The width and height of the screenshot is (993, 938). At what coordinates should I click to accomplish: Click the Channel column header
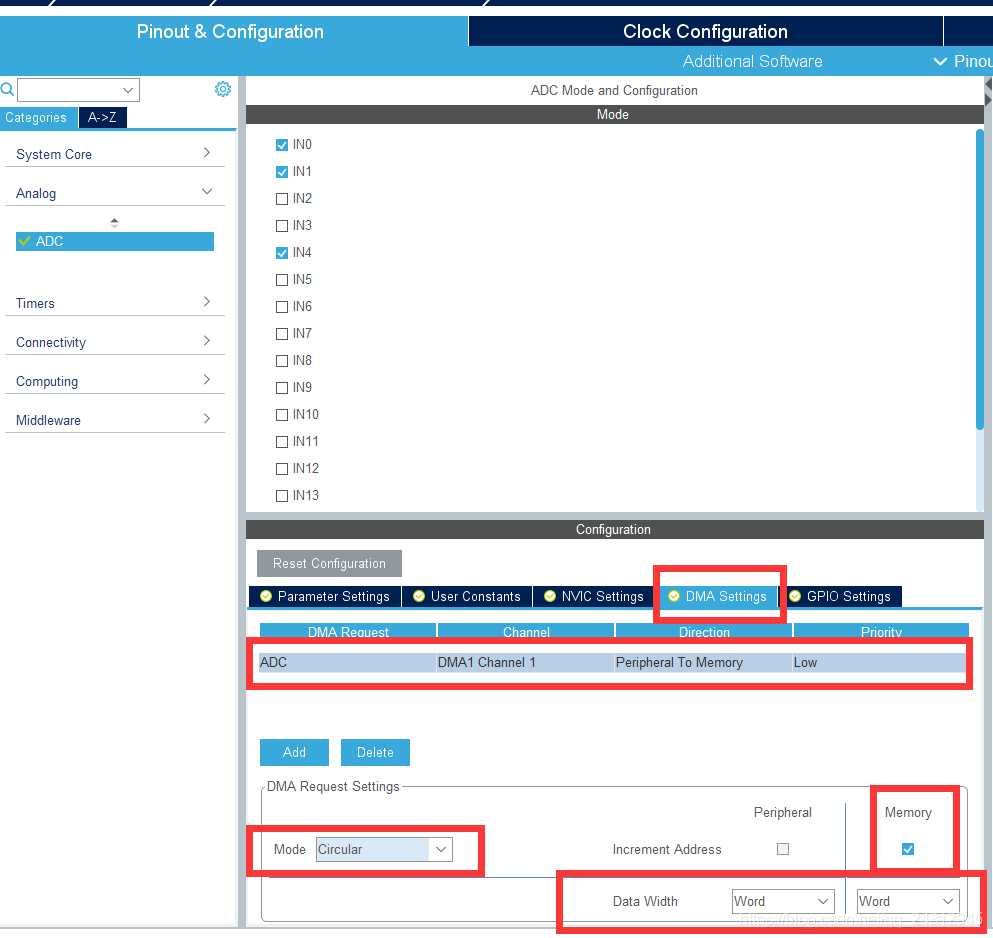526,631
